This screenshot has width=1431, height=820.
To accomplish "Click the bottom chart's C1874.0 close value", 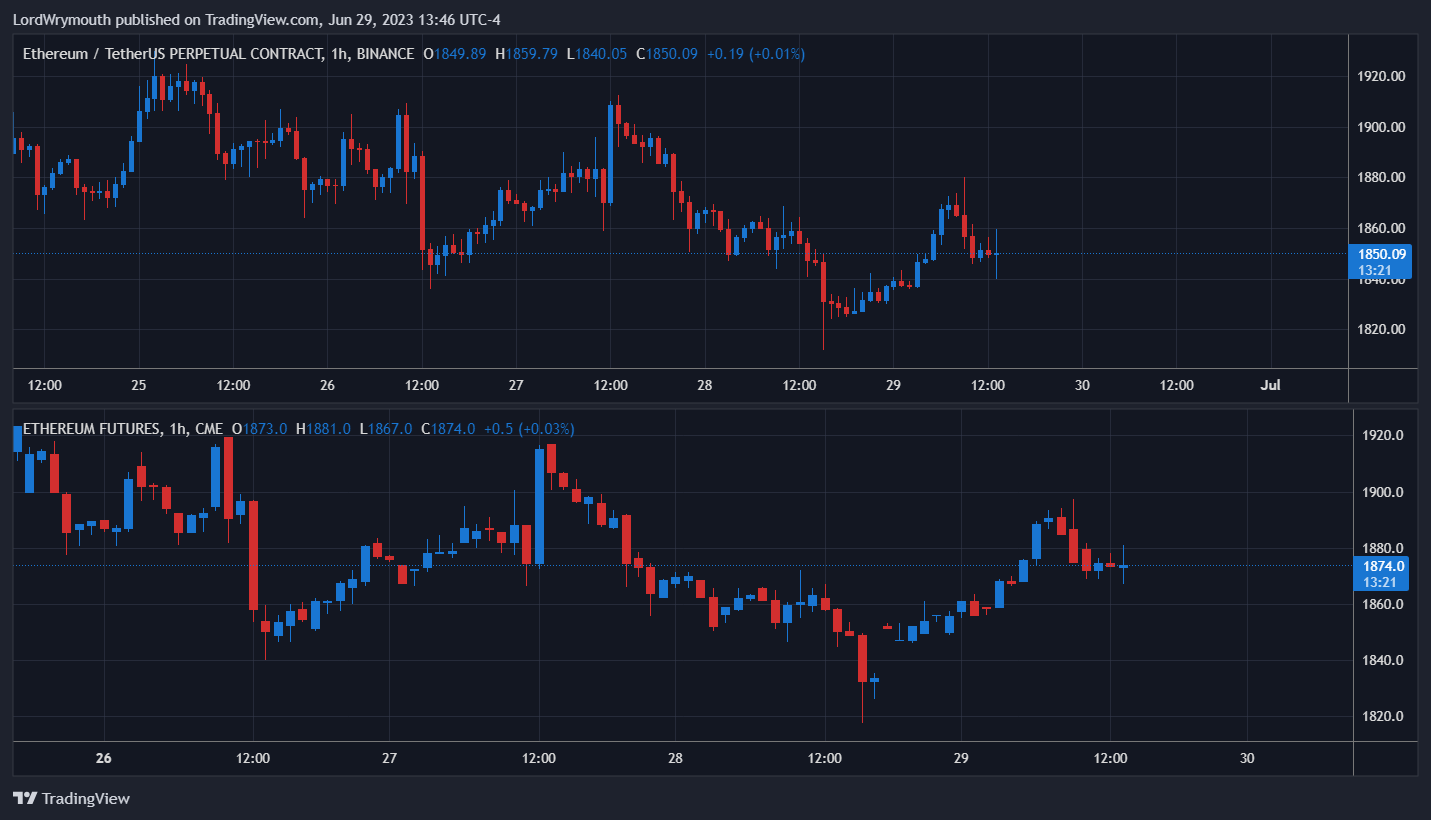I will pyautogui.click(x=448, y=428).
